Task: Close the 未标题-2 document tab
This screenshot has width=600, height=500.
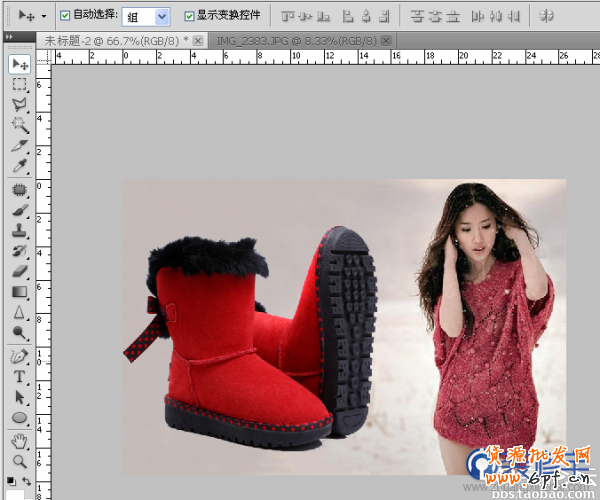Action: tap(197, 40)
